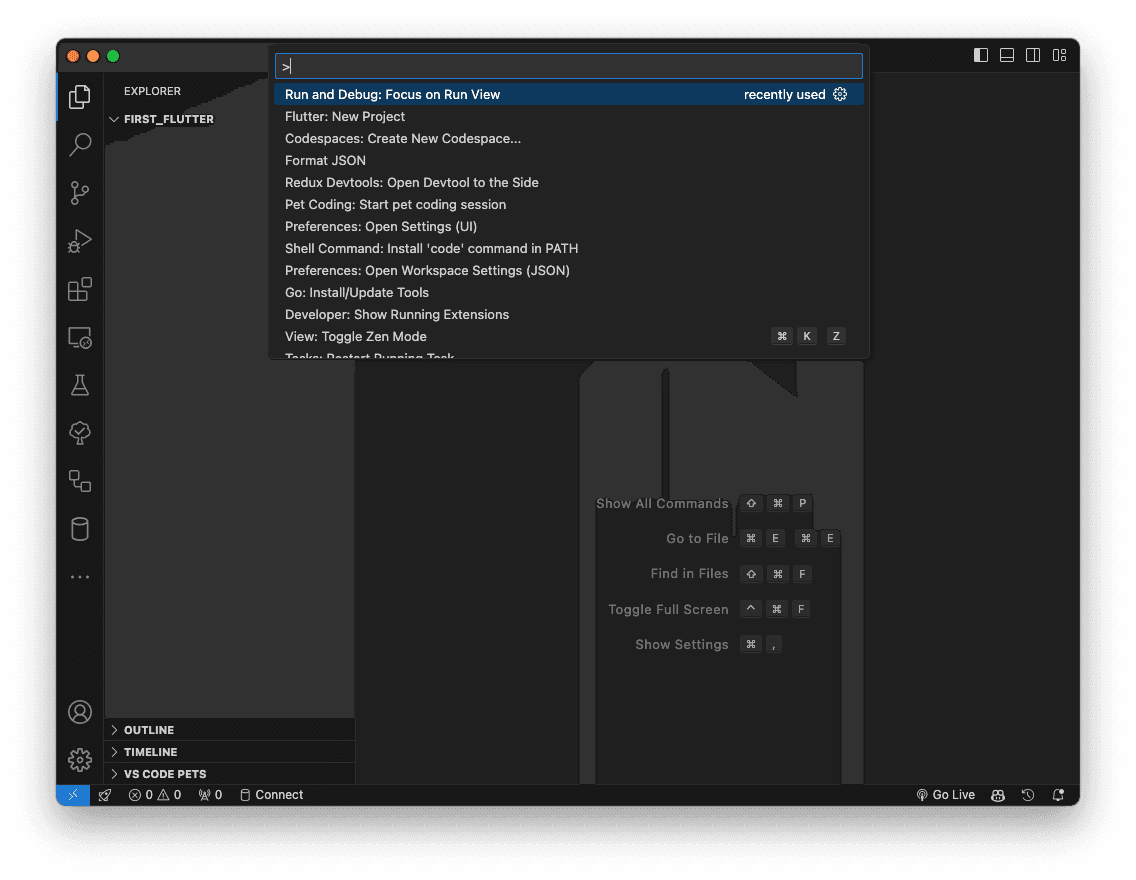Open the Search view in activity bar
The height and width of the screenshot is (880, 1136).
(80, 145)
